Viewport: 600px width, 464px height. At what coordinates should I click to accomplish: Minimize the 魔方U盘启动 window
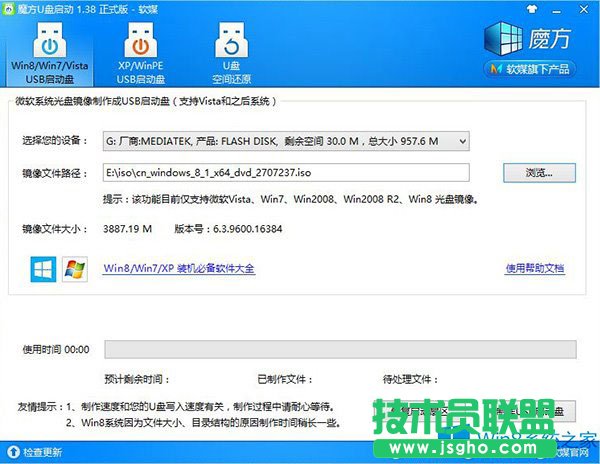pos(557,10)
